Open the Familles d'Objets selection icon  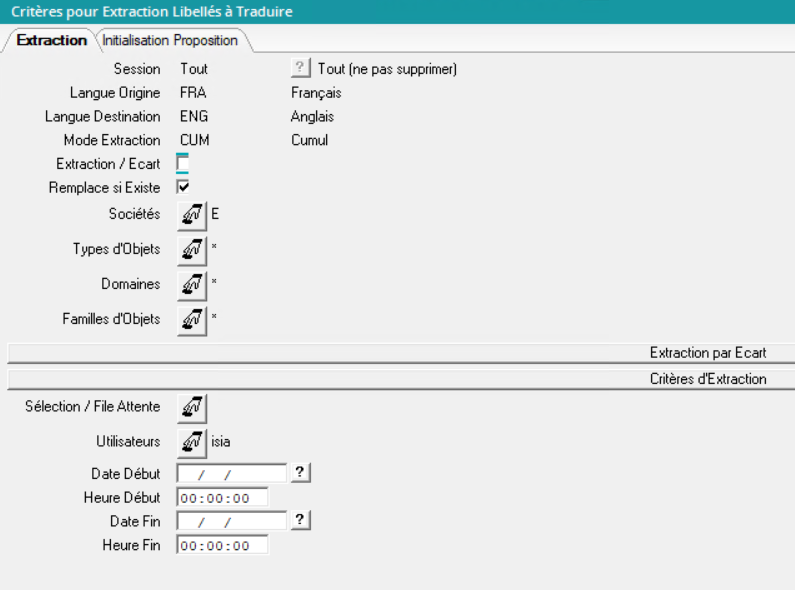coord(192,320)
